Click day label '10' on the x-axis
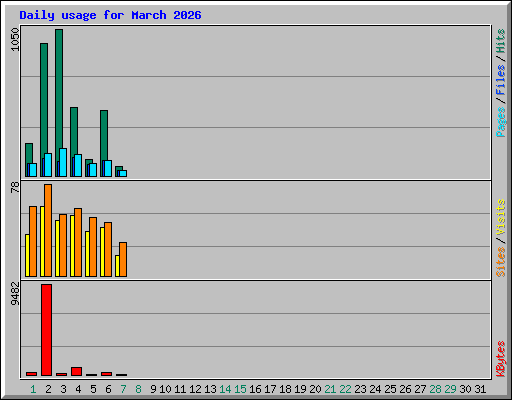The height and width of the screenshot is (400, 512). click(x=165, y=389)
